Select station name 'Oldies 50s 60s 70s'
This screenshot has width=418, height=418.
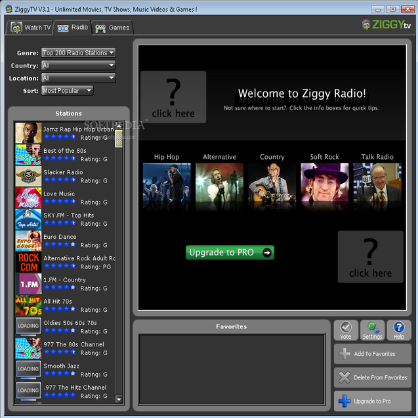70,323
